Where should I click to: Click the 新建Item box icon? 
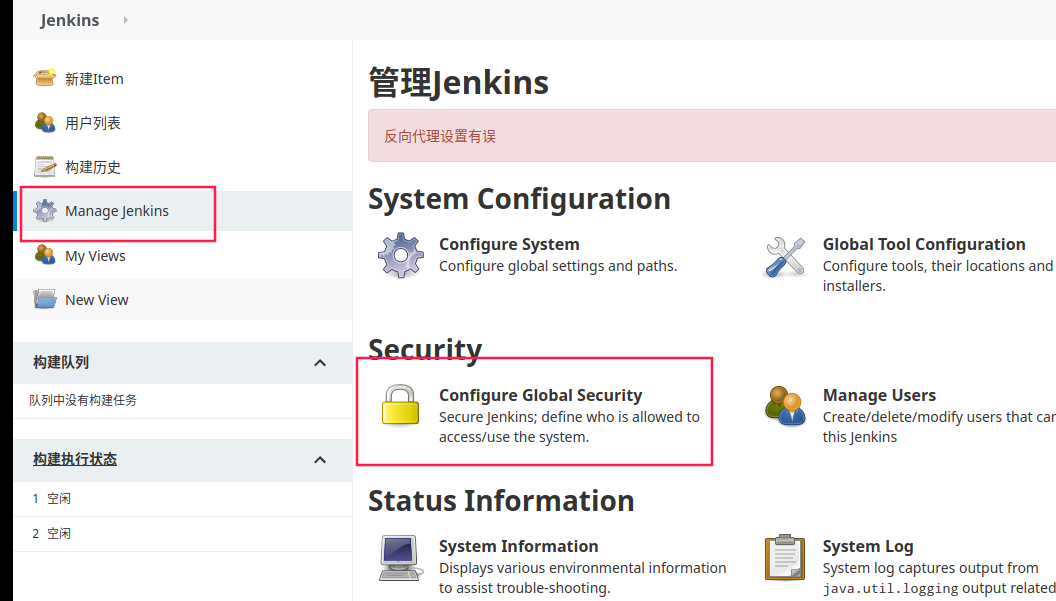[44, 78]
